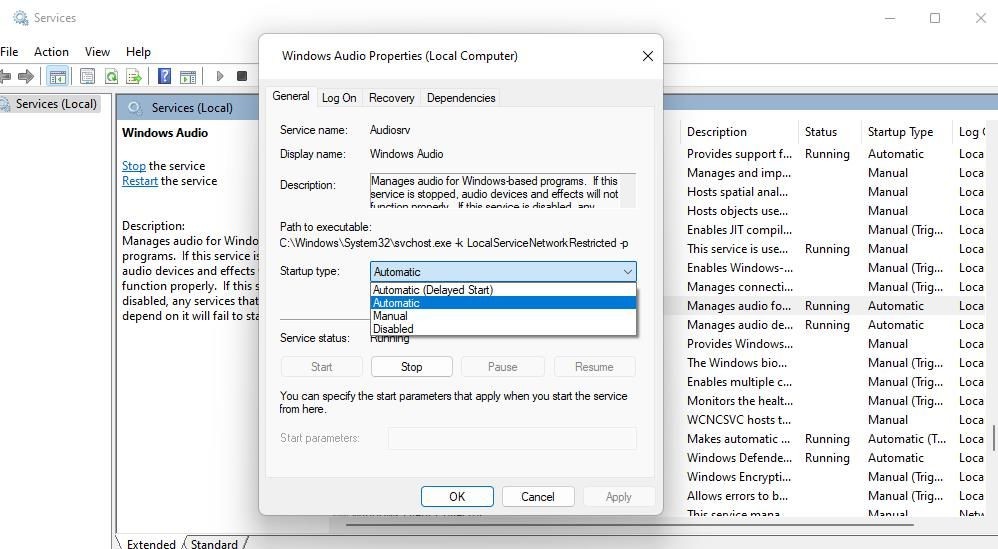
Task: Click the Status column header
Action: click(828, 132)
